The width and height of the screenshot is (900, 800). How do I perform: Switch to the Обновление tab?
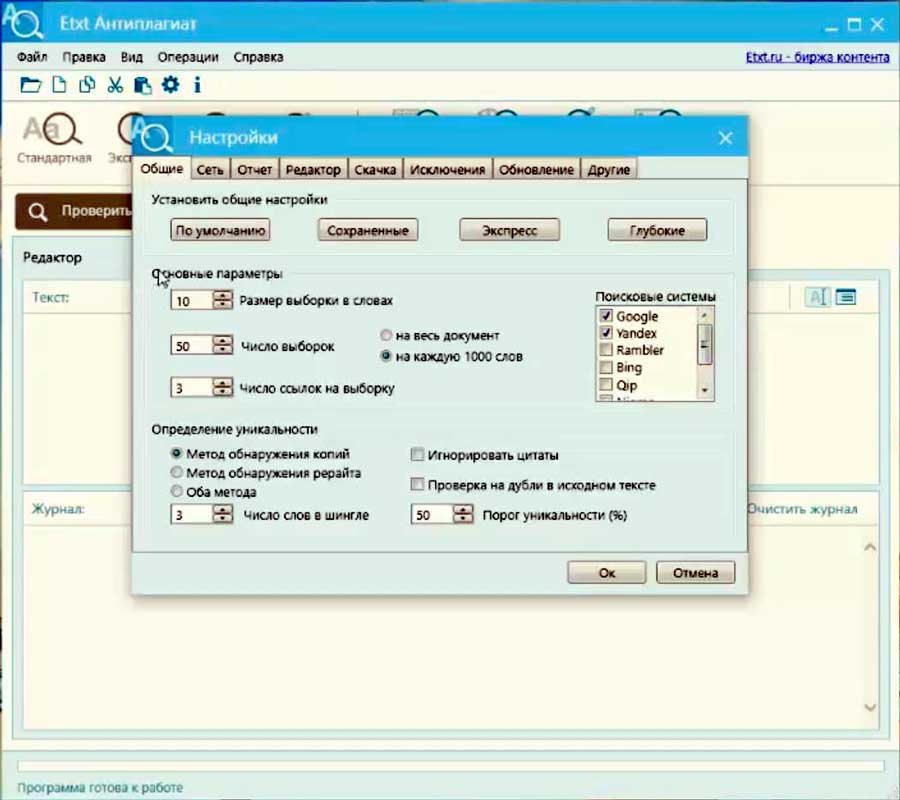tap(536, 169)
